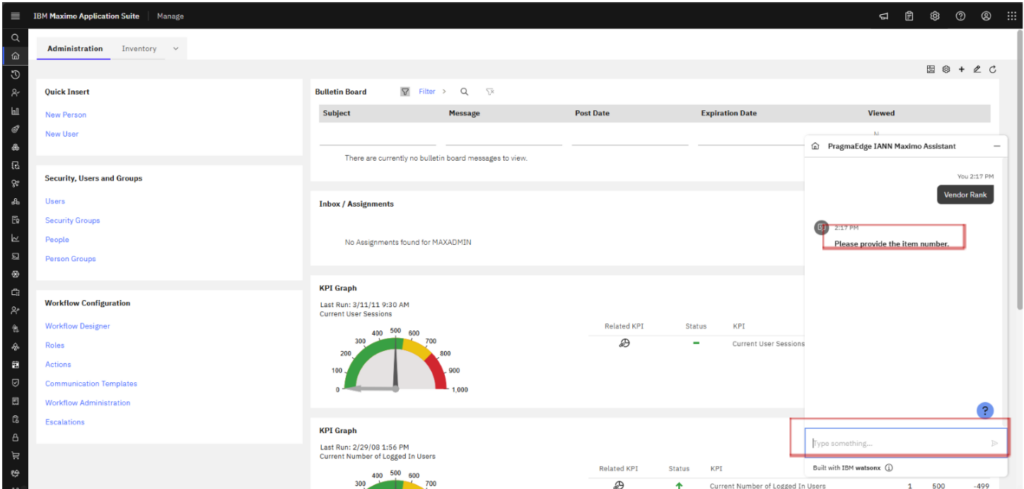
Task: Go to the sidebar Home icon
Action: [x=16, y=56]
